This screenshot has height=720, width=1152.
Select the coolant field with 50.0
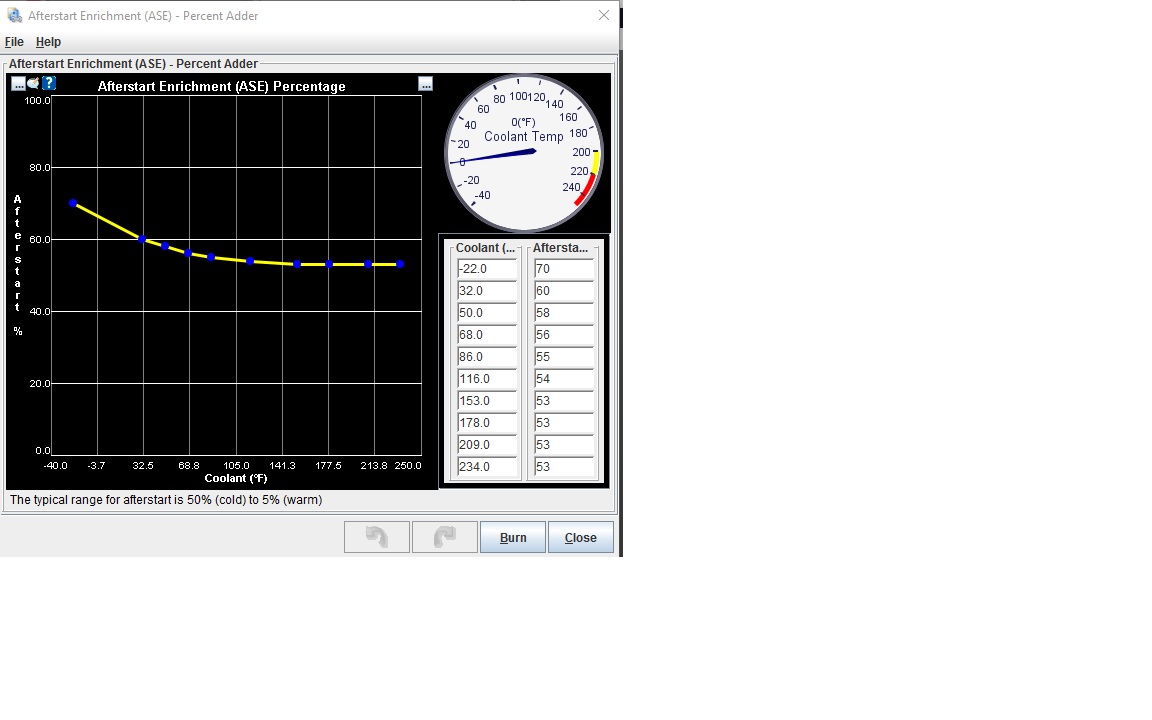(x=487, y=313)
